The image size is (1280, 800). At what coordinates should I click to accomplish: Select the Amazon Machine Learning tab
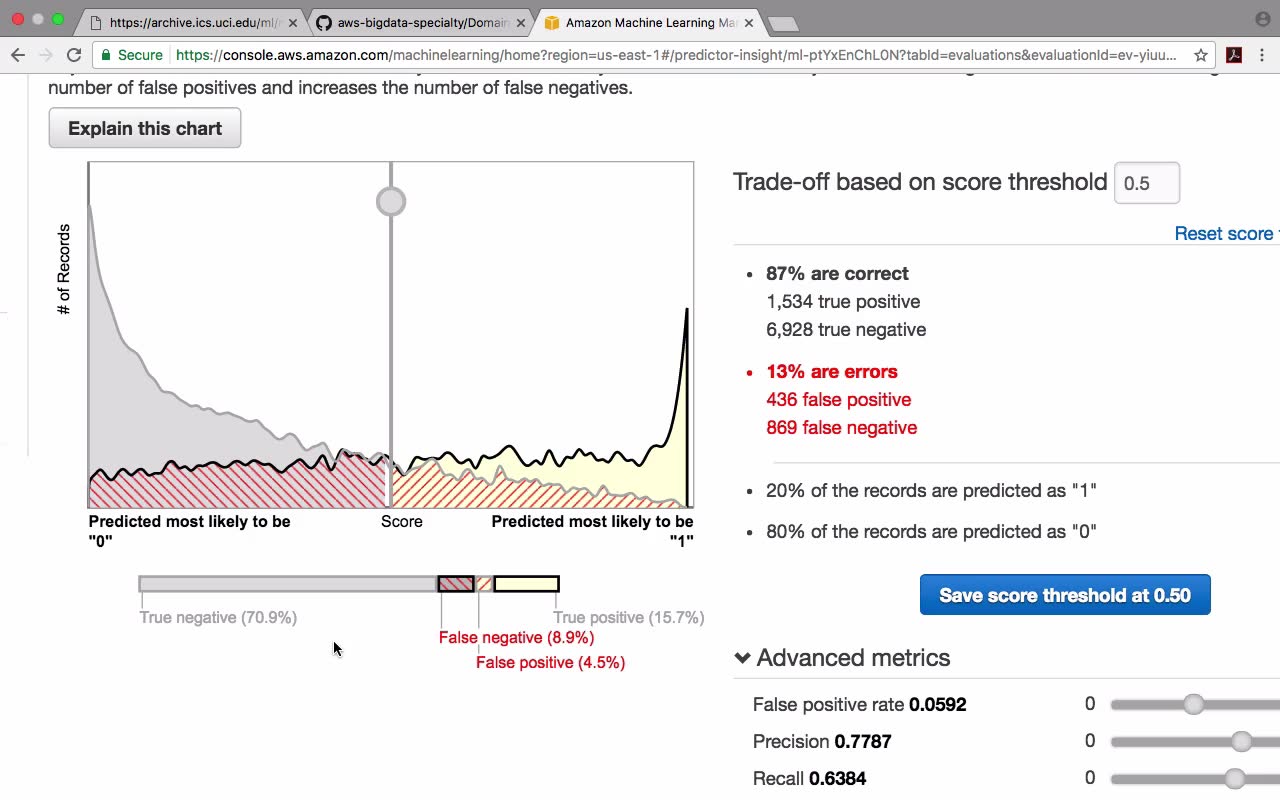coord(648,22)
